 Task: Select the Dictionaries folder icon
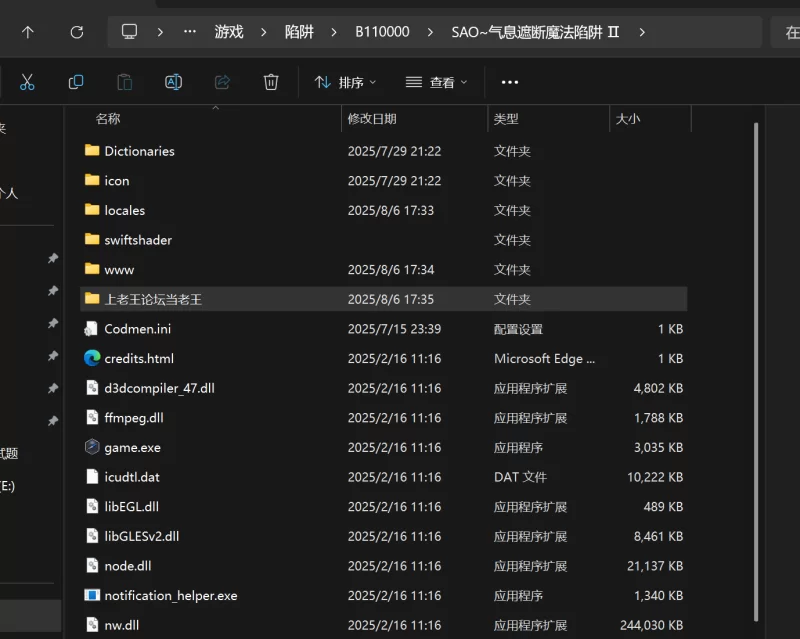point(92,150)
